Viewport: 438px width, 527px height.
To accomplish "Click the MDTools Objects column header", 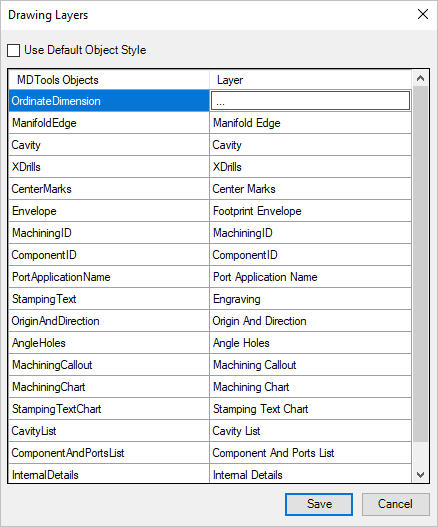I will [109, 80].
